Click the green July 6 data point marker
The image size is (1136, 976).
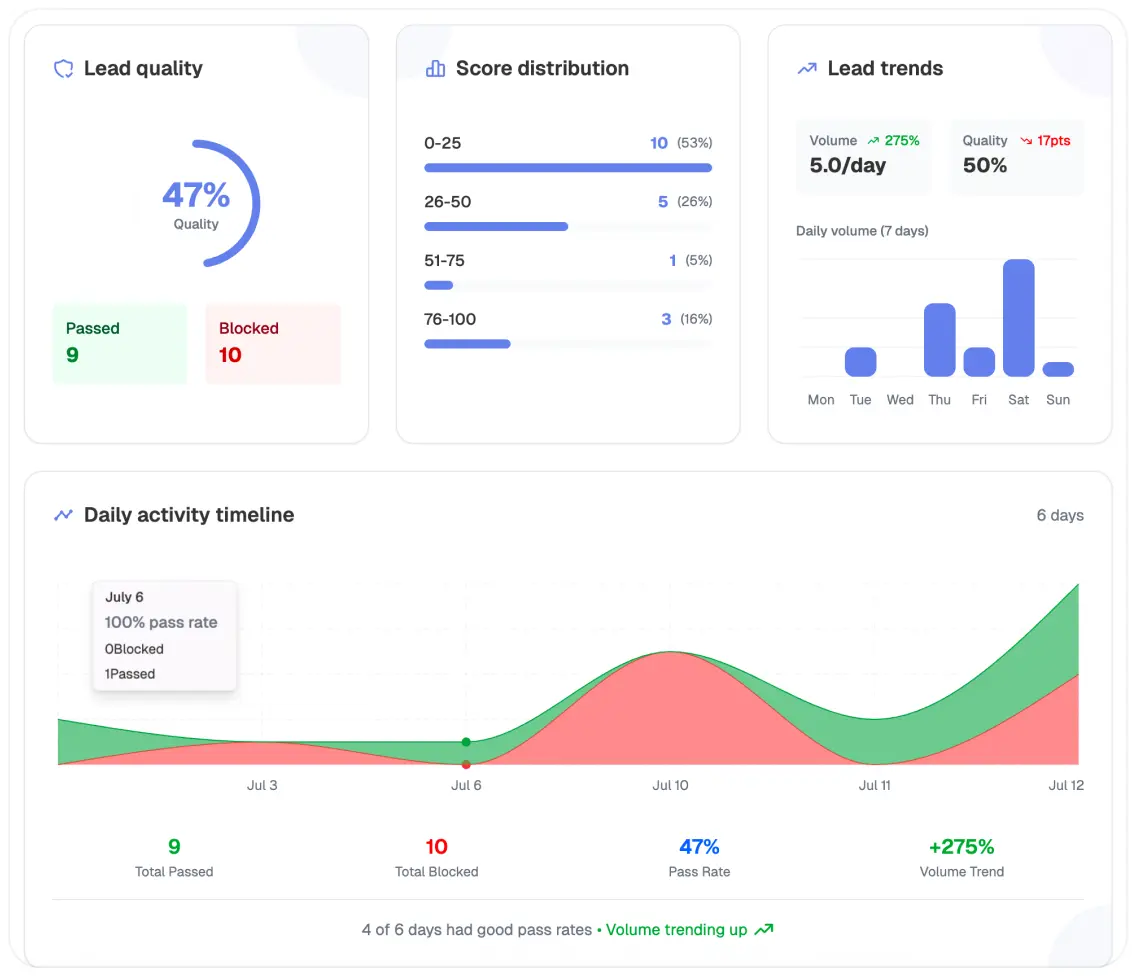(466, 742)
